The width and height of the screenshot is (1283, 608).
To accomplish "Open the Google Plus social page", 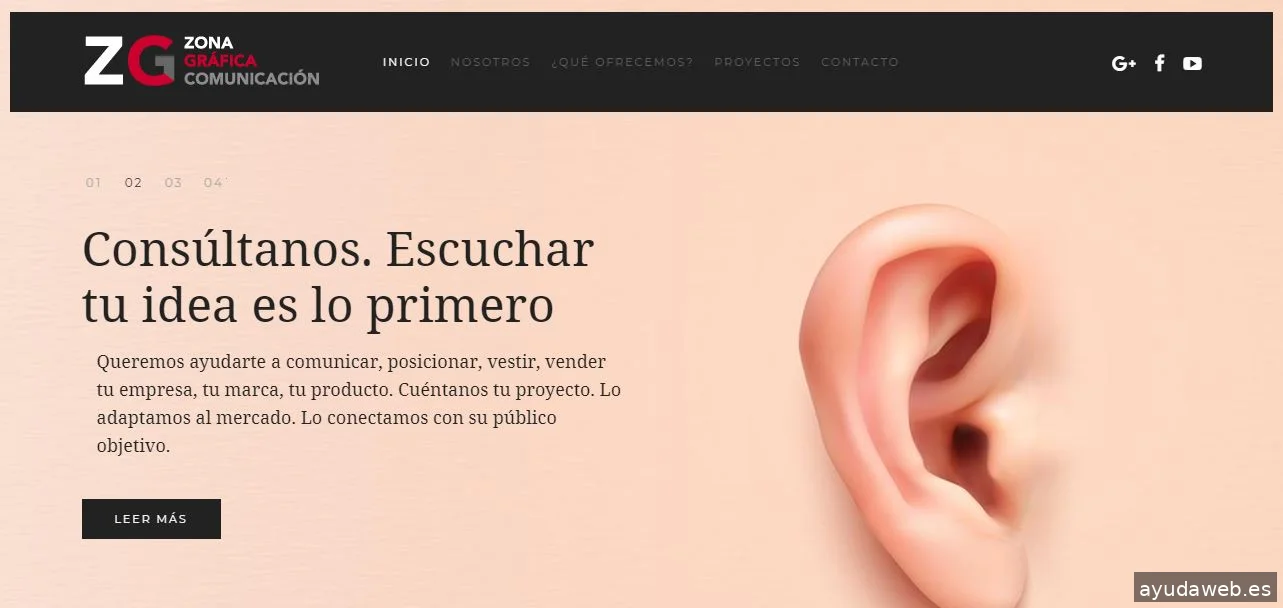I will point(1124,63).
